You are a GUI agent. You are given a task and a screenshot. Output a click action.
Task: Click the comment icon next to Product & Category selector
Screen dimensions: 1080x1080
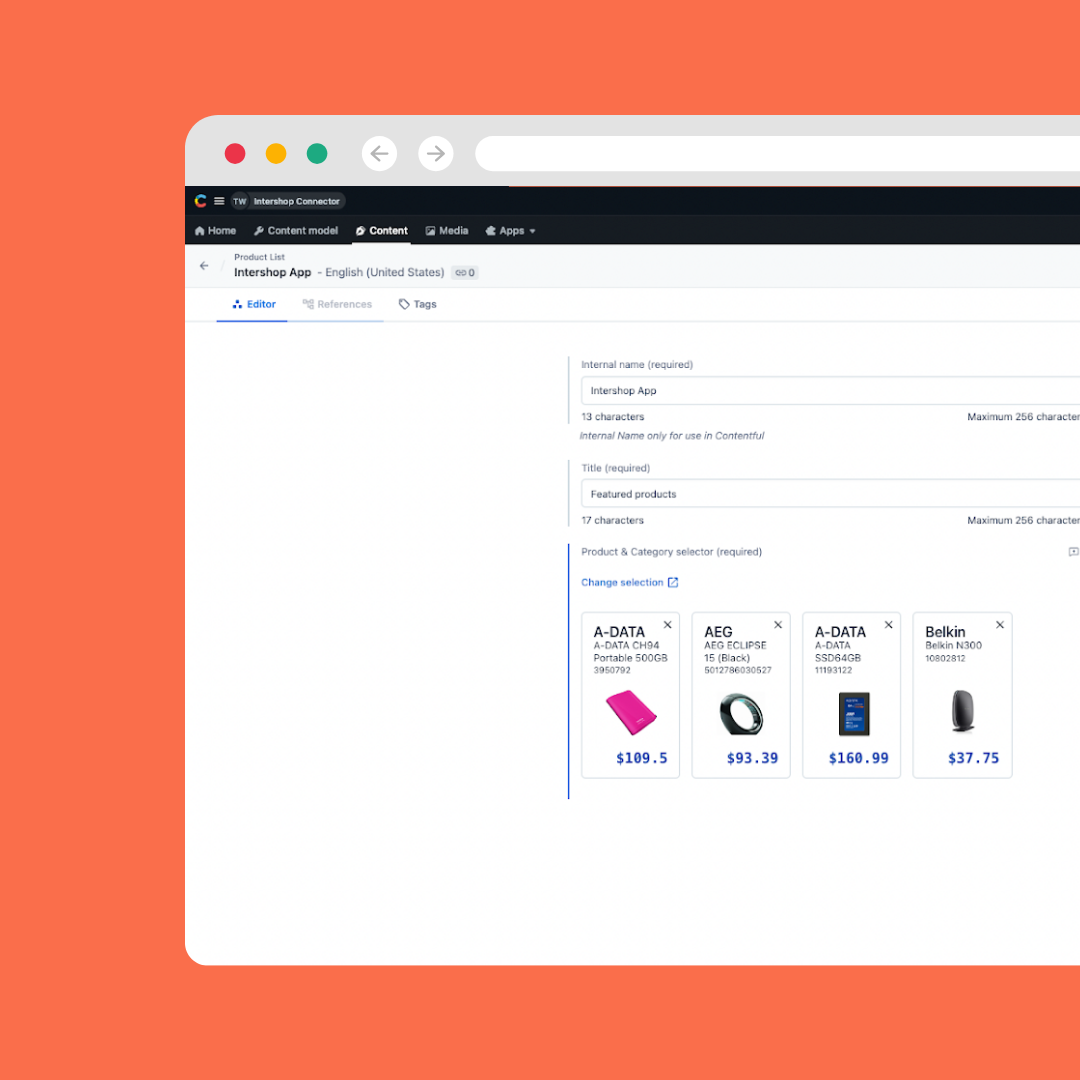1073,552
